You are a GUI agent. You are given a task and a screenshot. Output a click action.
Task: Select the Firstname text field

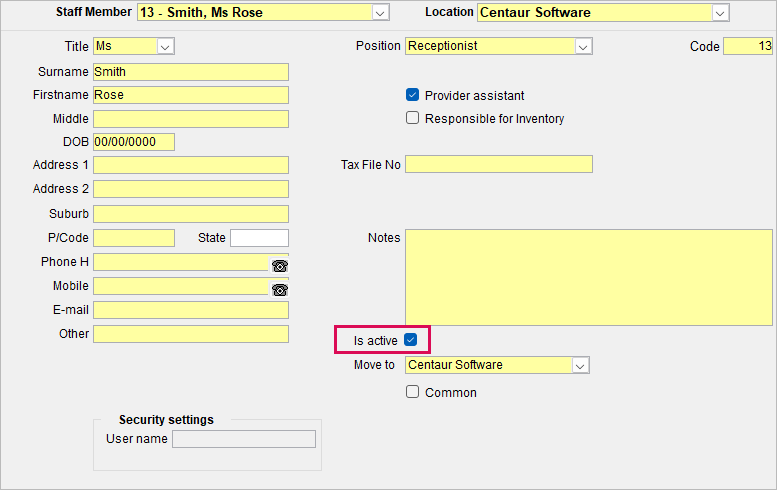click(x=191, y=95)
